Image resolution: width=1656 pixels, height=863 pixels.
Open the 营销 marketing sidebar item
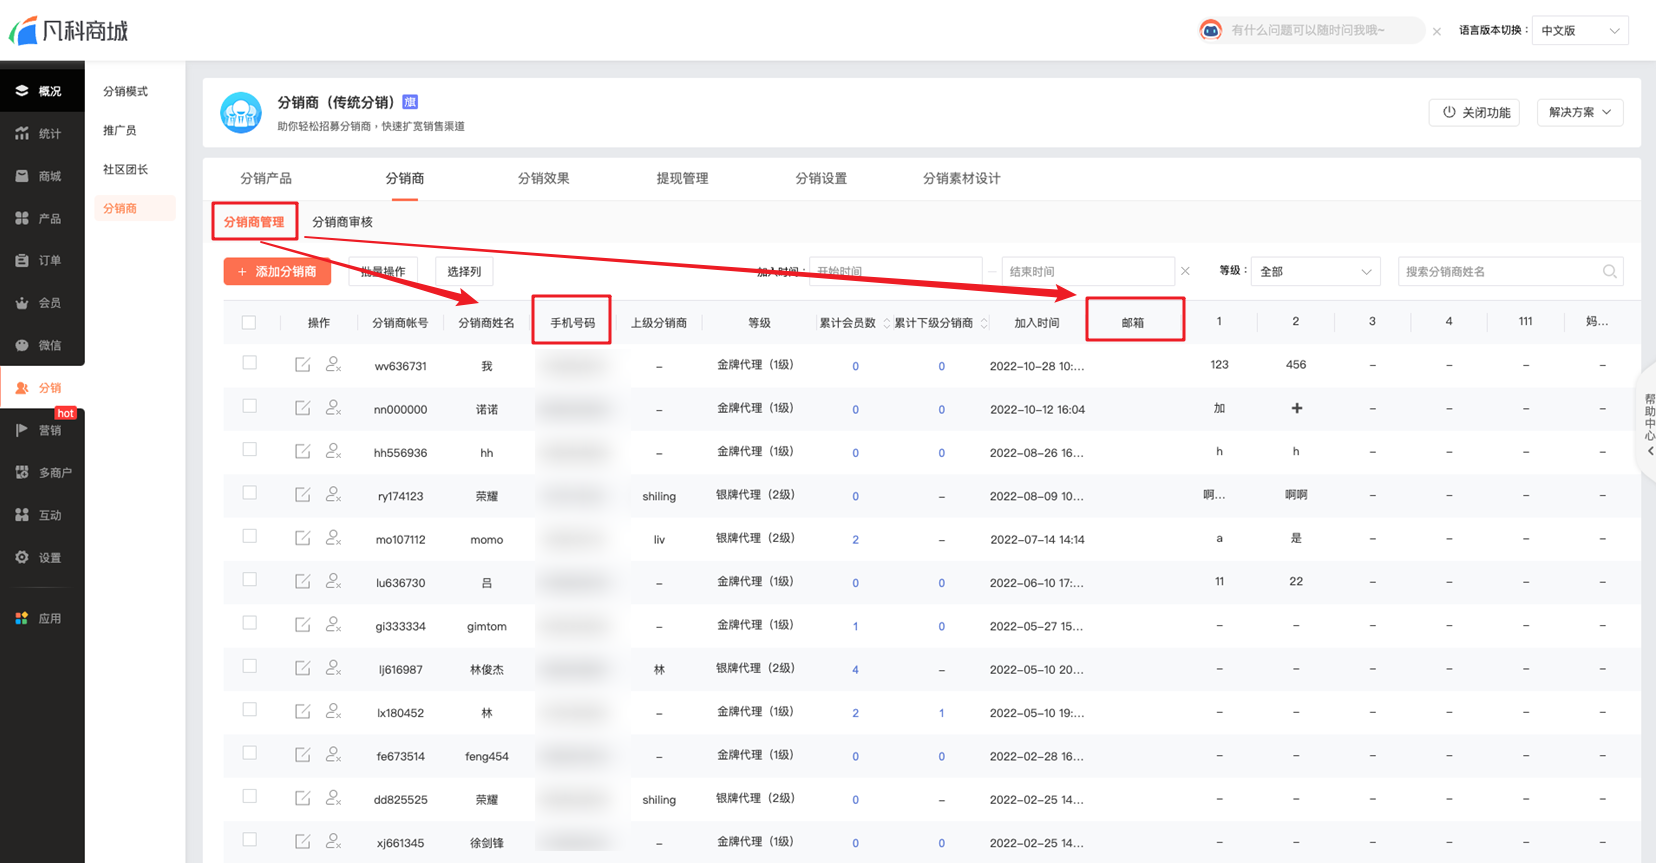pos(42,430)
